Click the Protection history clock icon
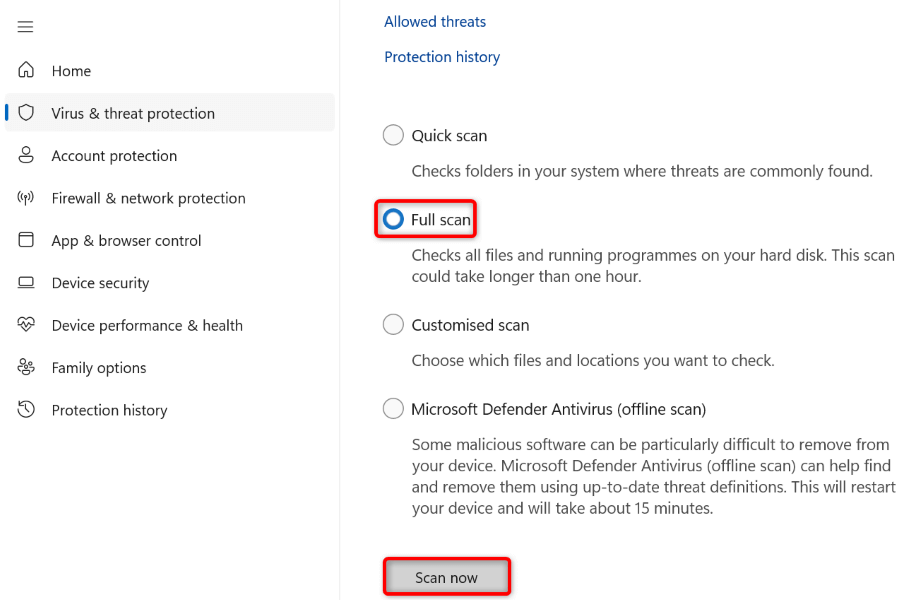The width and height of the screenshot is (914, 600). pos(27,410)
